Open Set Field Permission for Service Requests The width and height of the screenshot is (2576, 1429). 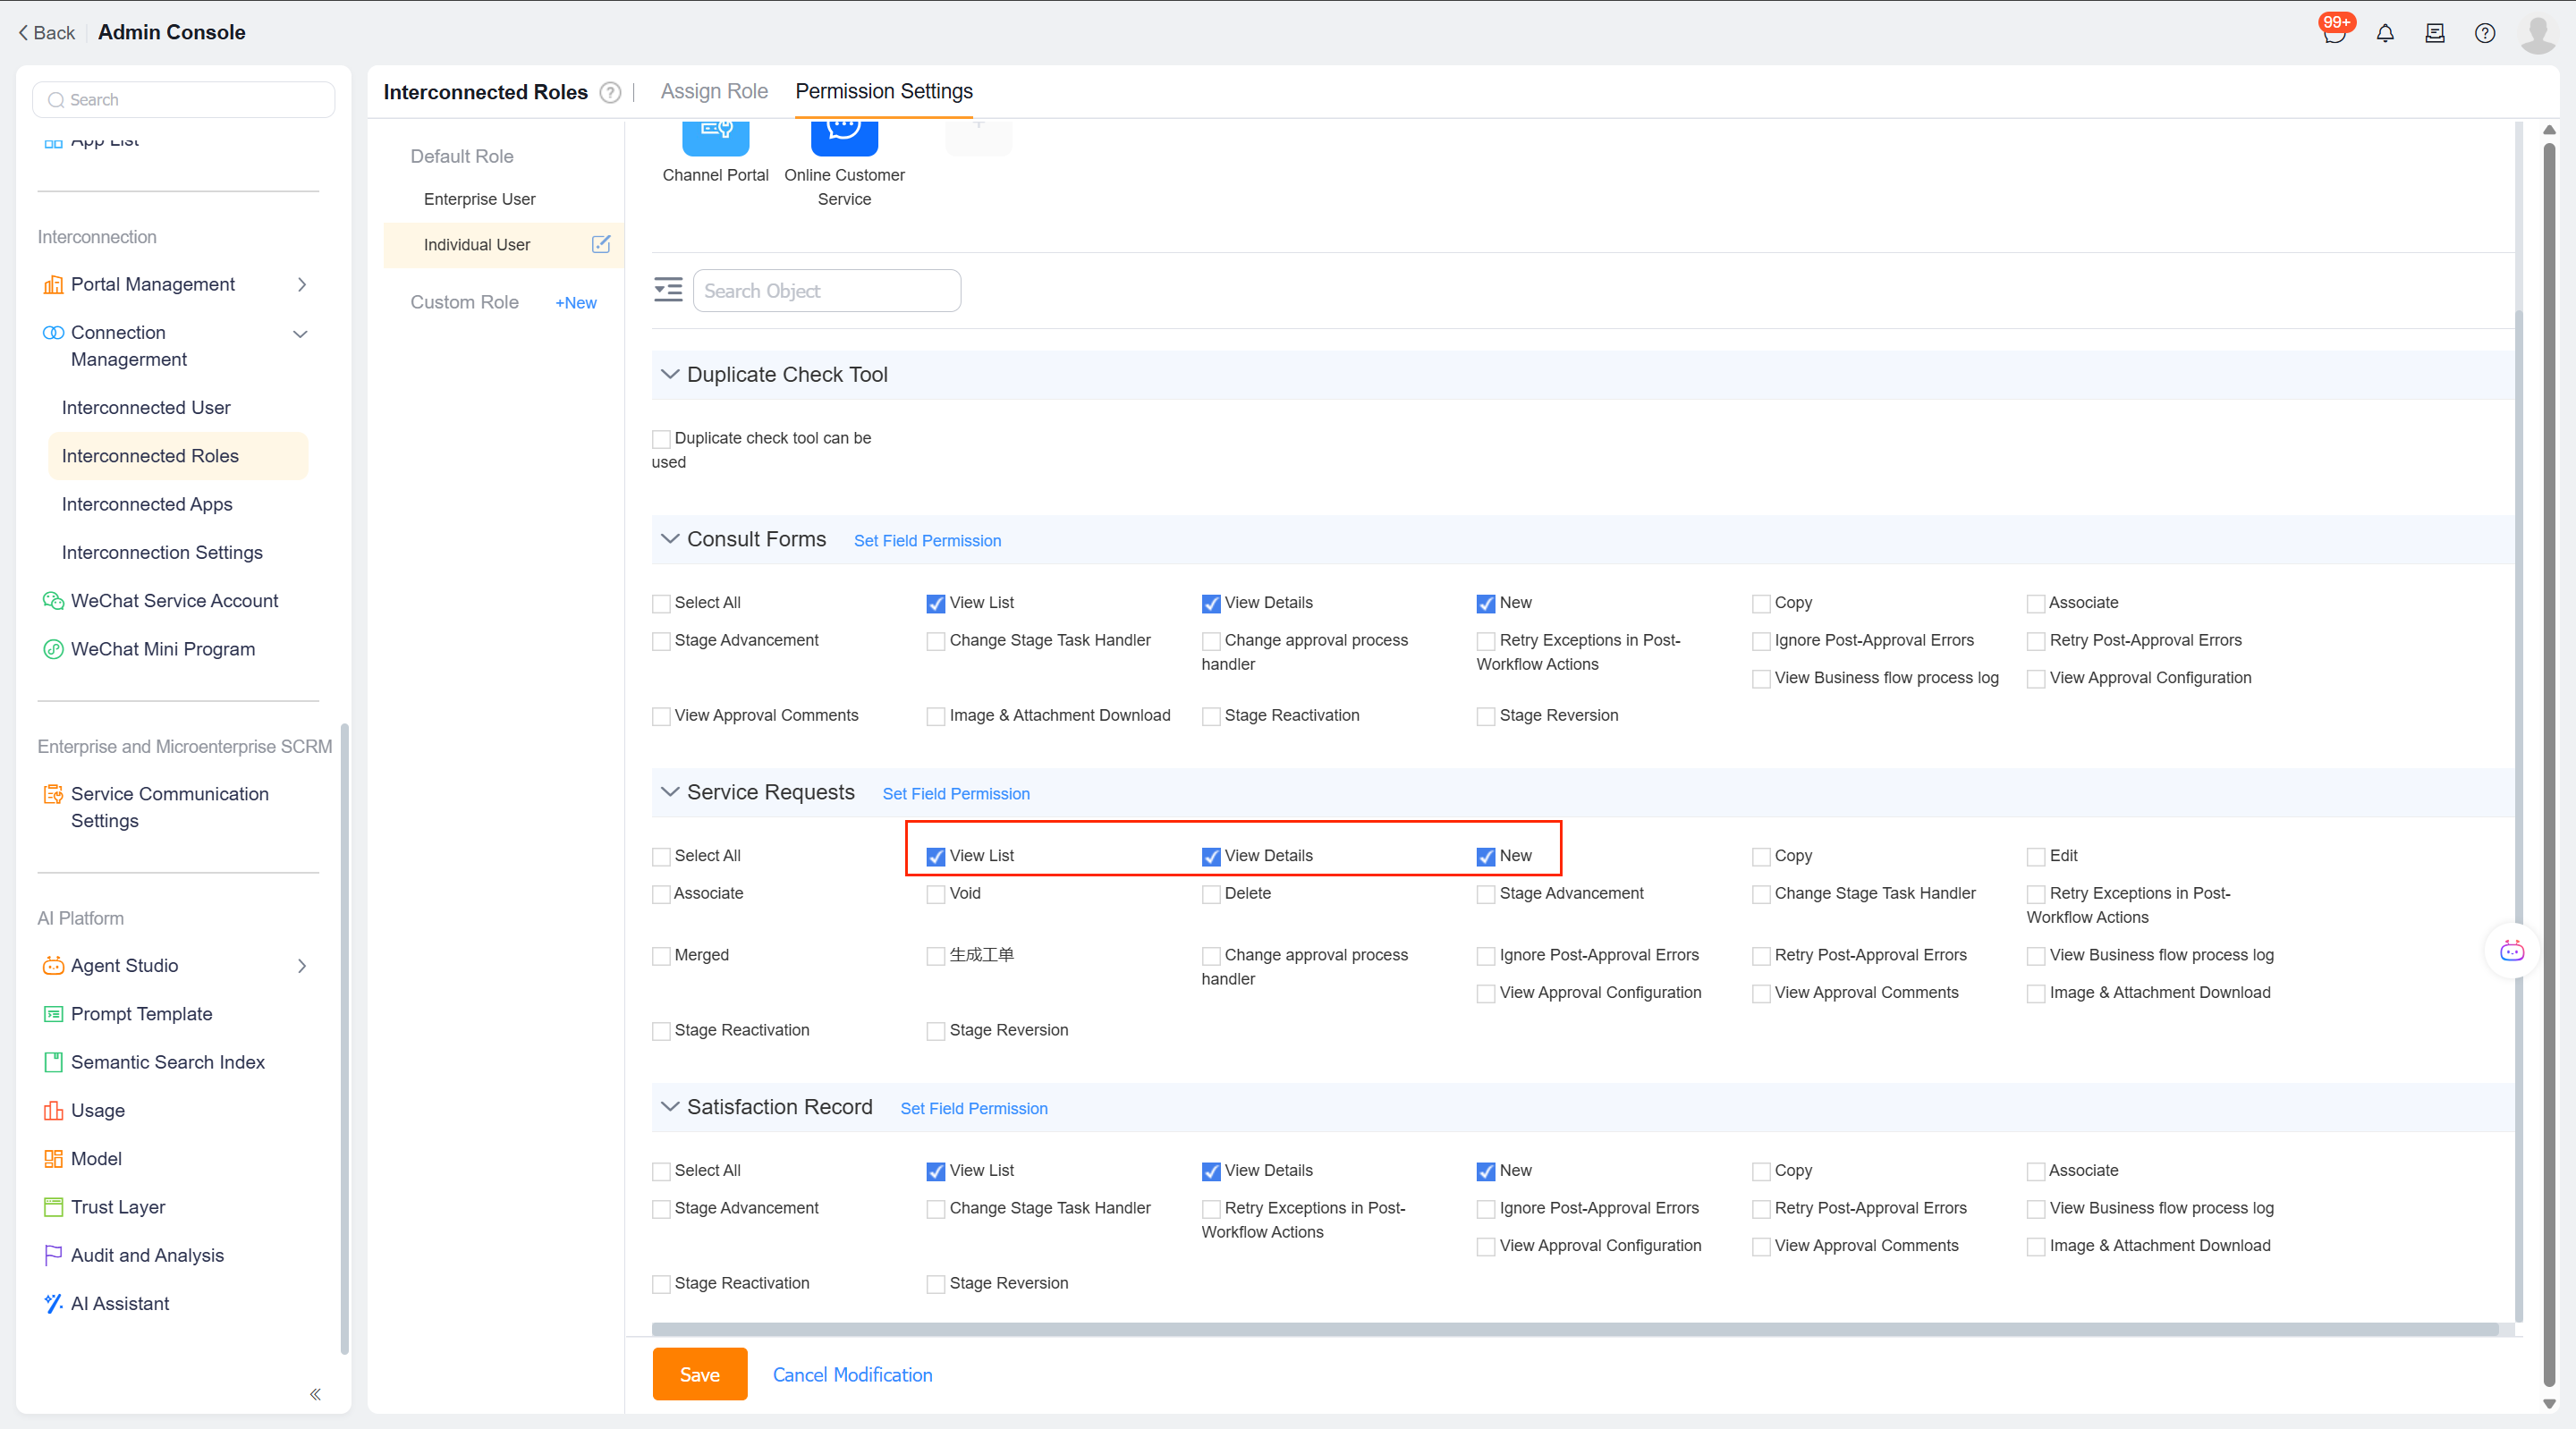956,794
